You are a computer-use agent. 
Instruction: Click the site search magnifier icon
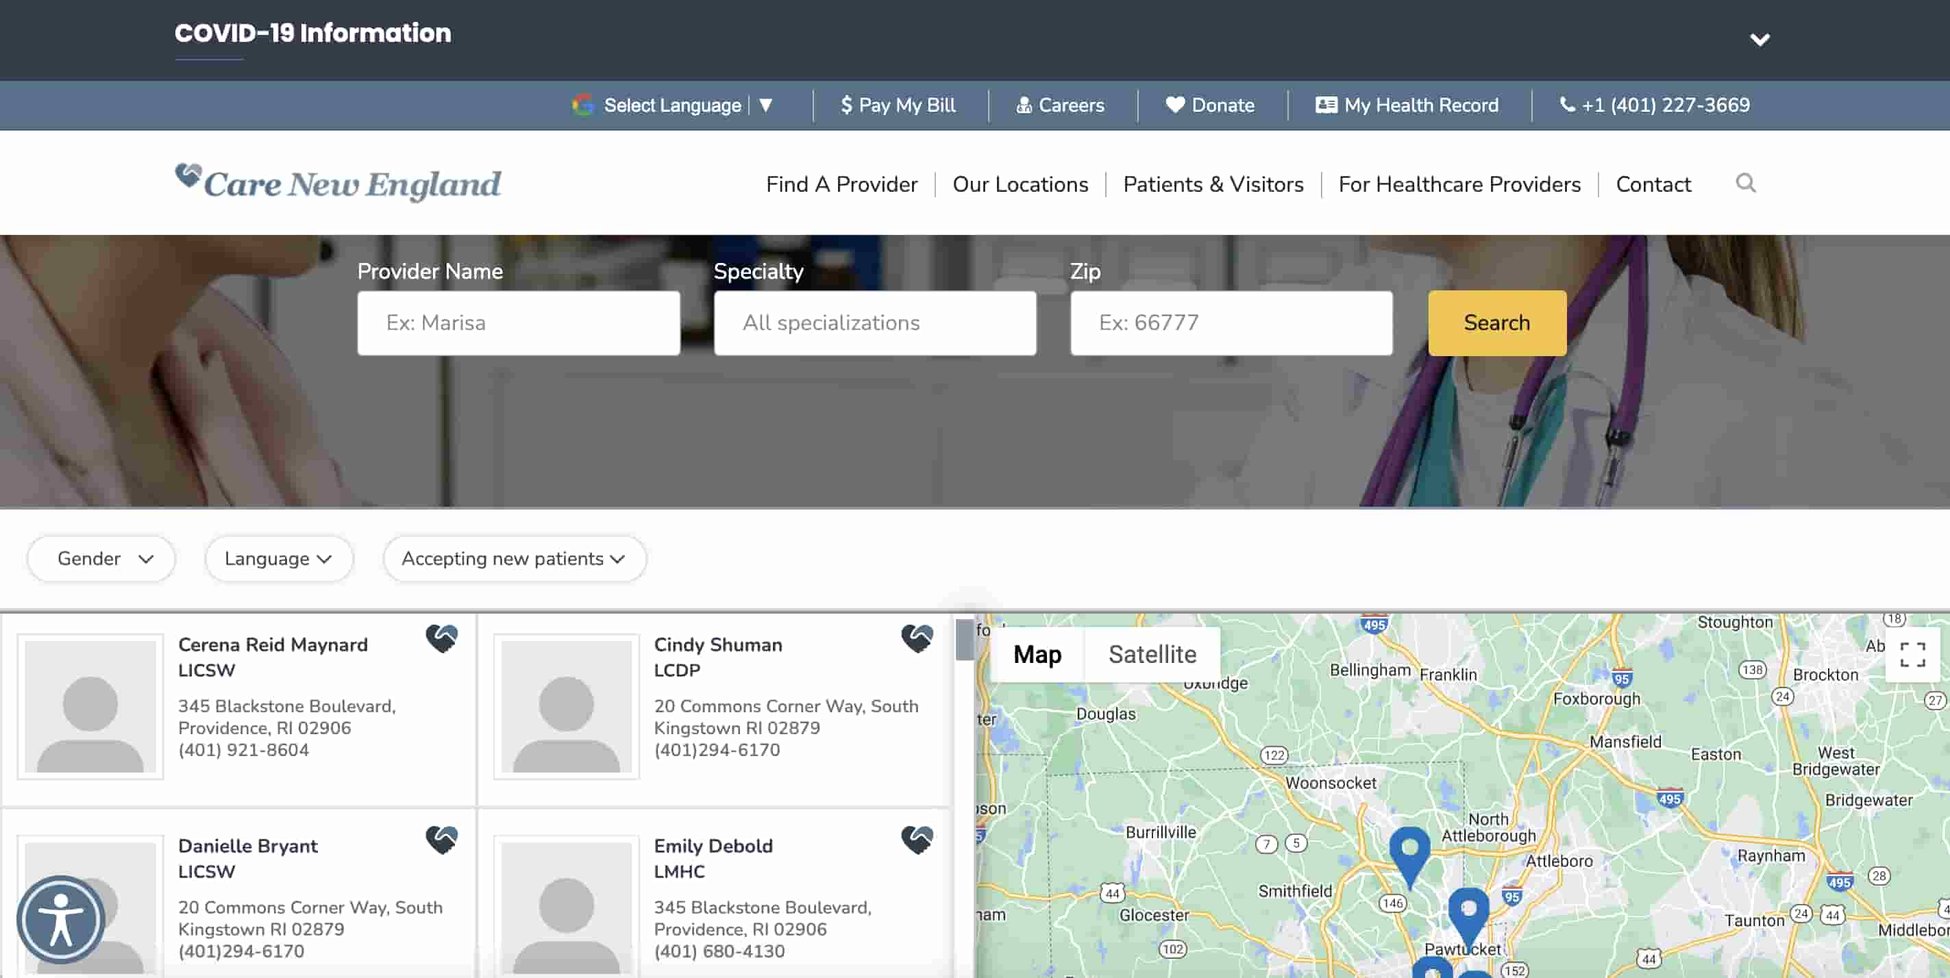(x=1746, y=183)
